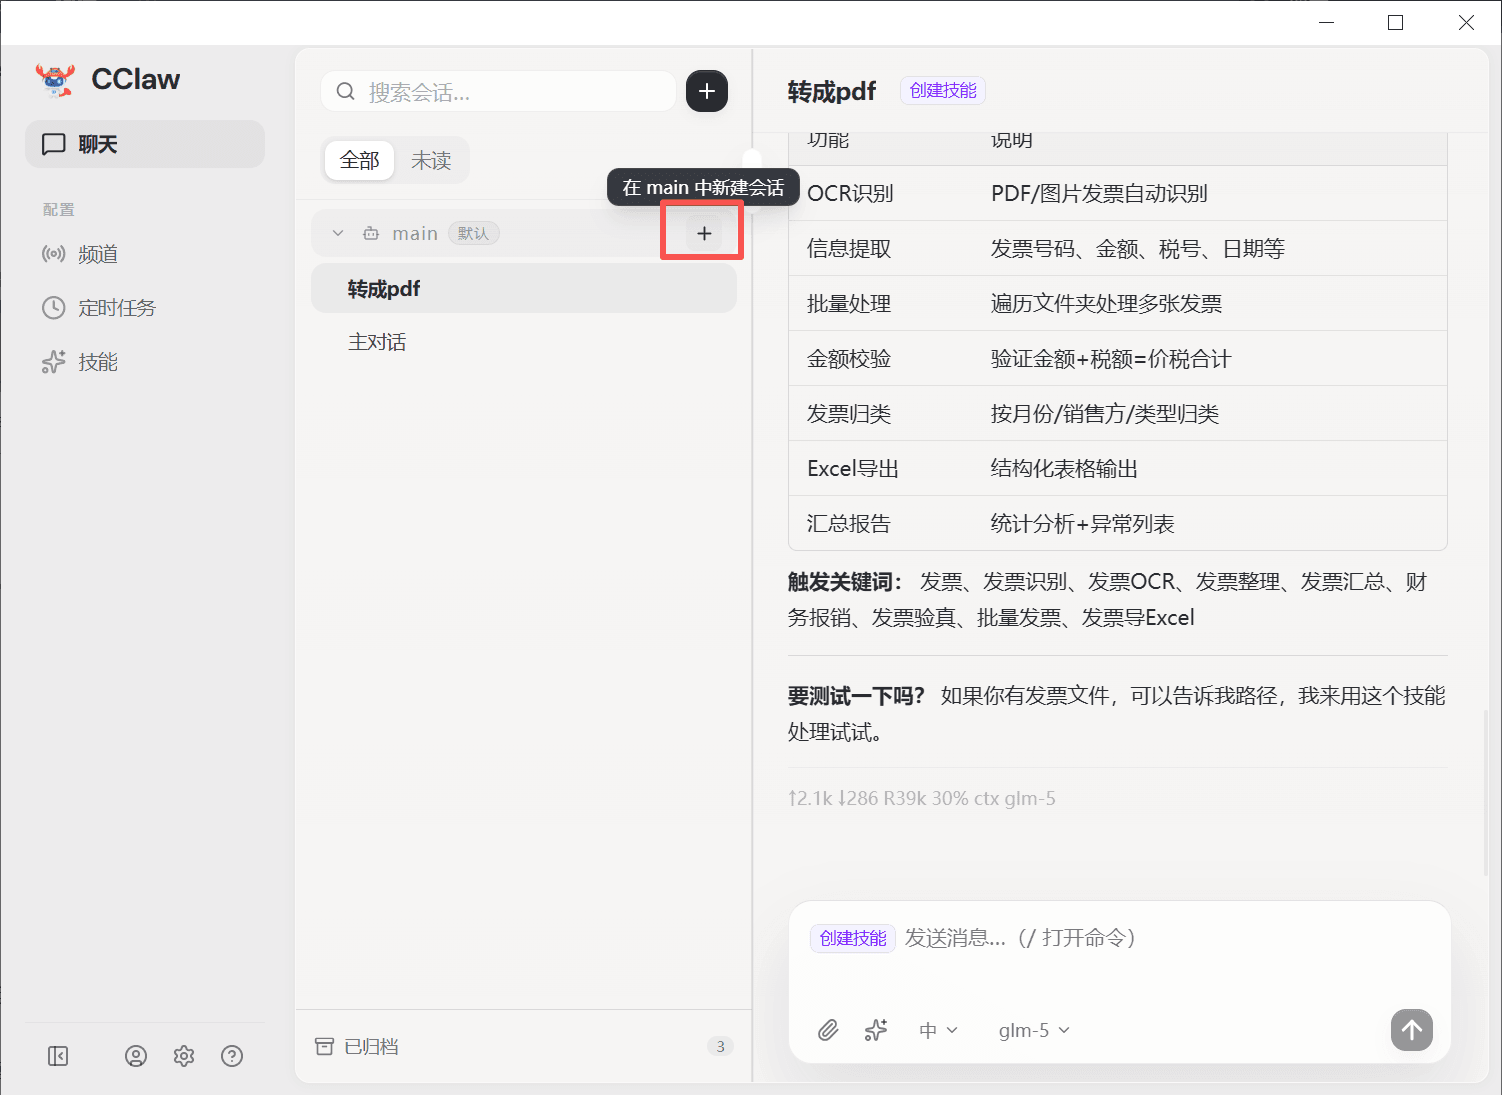Switch to the 未读 tab
The height and width of the screenshot is (1095, 1502).
431,160
